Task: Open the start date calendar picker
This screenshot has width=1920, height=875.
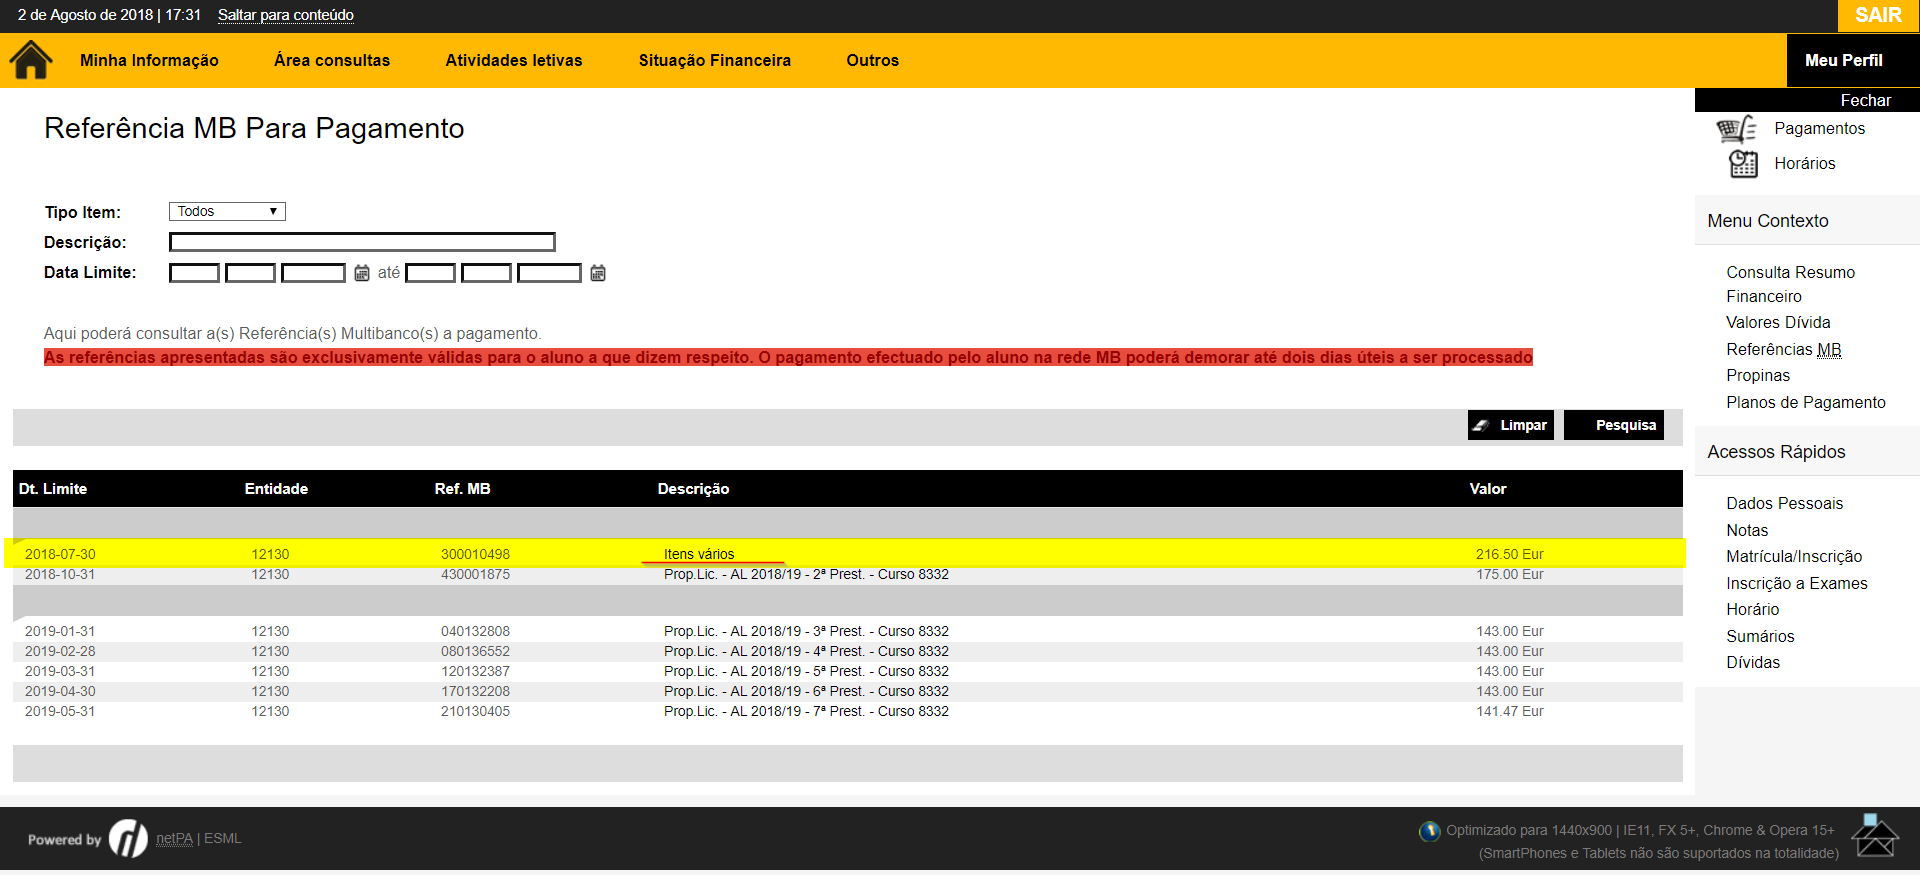Action: (362, 273)
